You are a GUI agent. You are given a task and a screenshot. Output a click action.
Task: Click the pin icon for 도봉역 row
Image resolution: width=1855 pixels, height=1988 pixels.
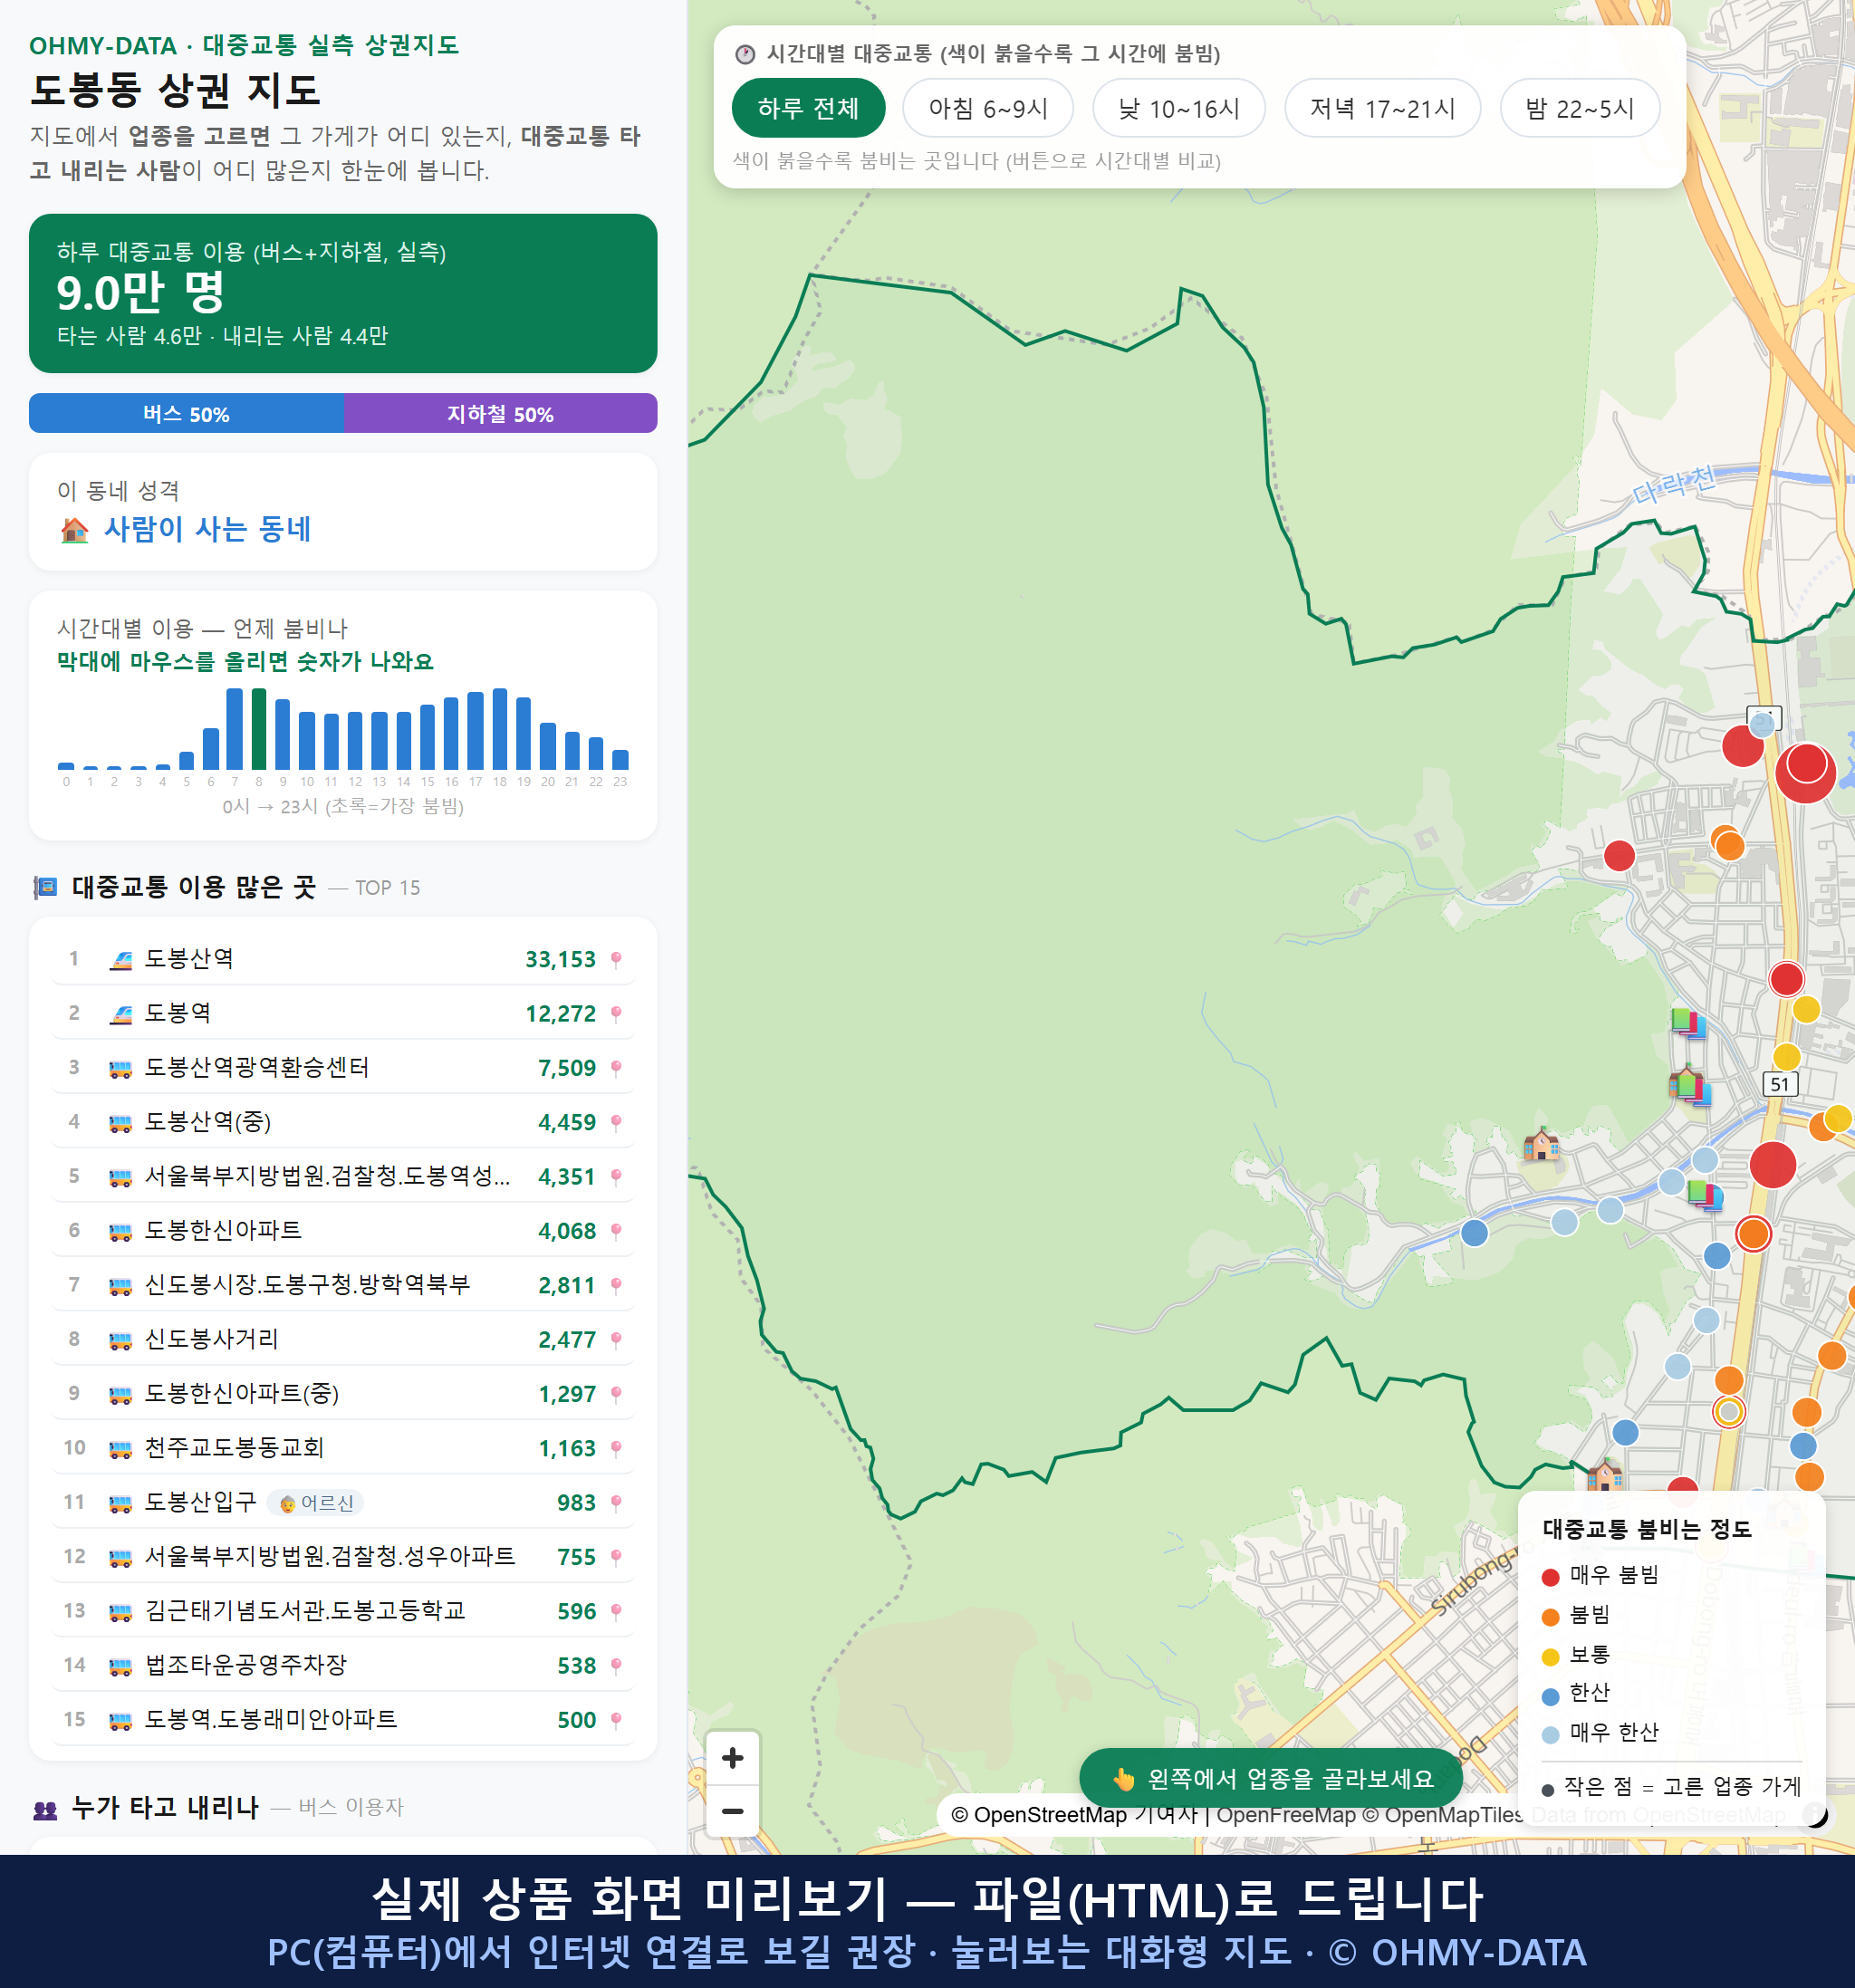click(616, 1014)
